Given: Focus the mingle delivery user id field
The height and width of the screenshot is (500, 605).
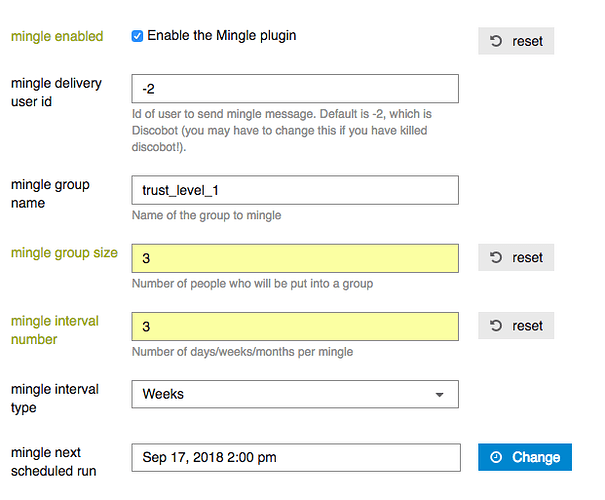Looking at the screenshot, I should [x=295, y=89].
